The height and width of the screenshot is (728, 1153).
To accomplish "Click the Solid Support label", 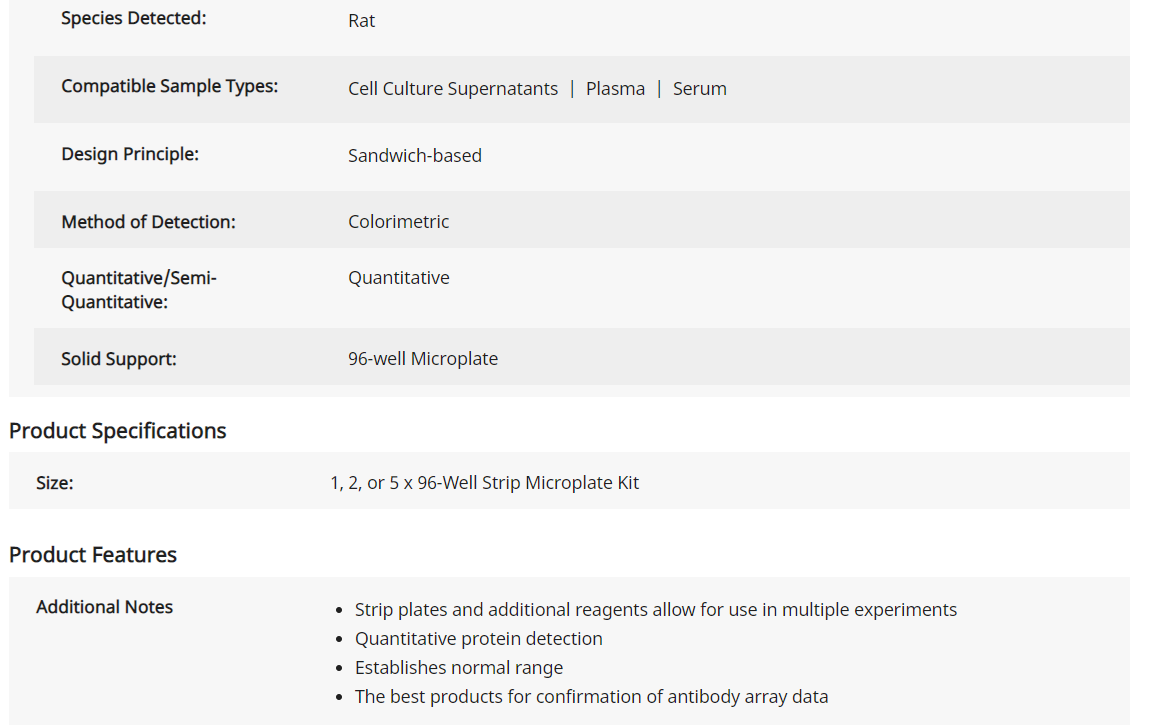I will pos(118,359).
